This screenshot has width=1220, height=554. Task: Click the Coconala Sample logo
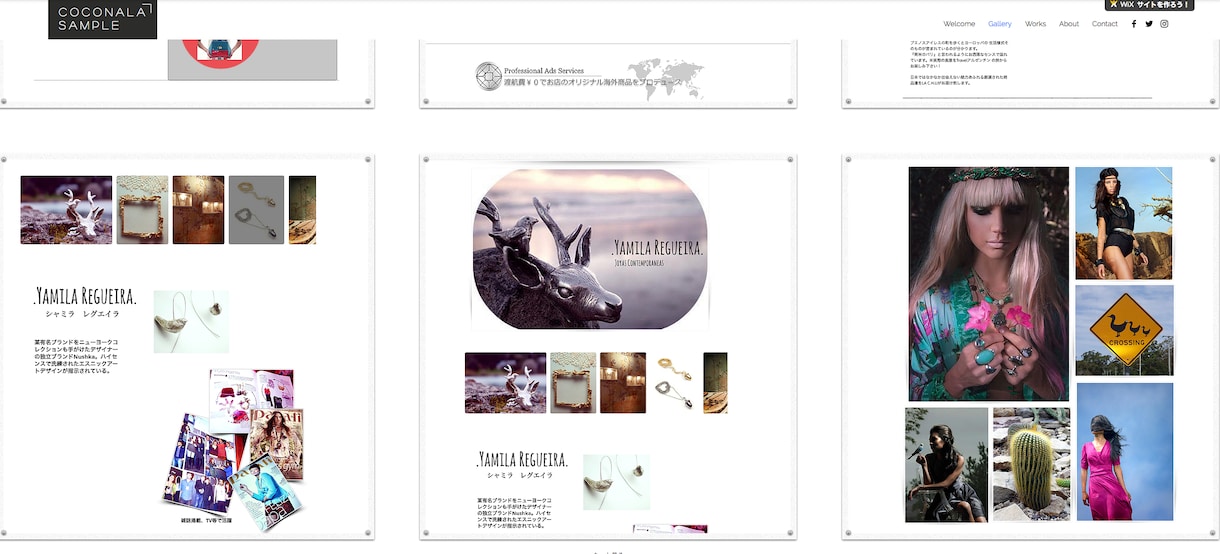coord(103,19)
